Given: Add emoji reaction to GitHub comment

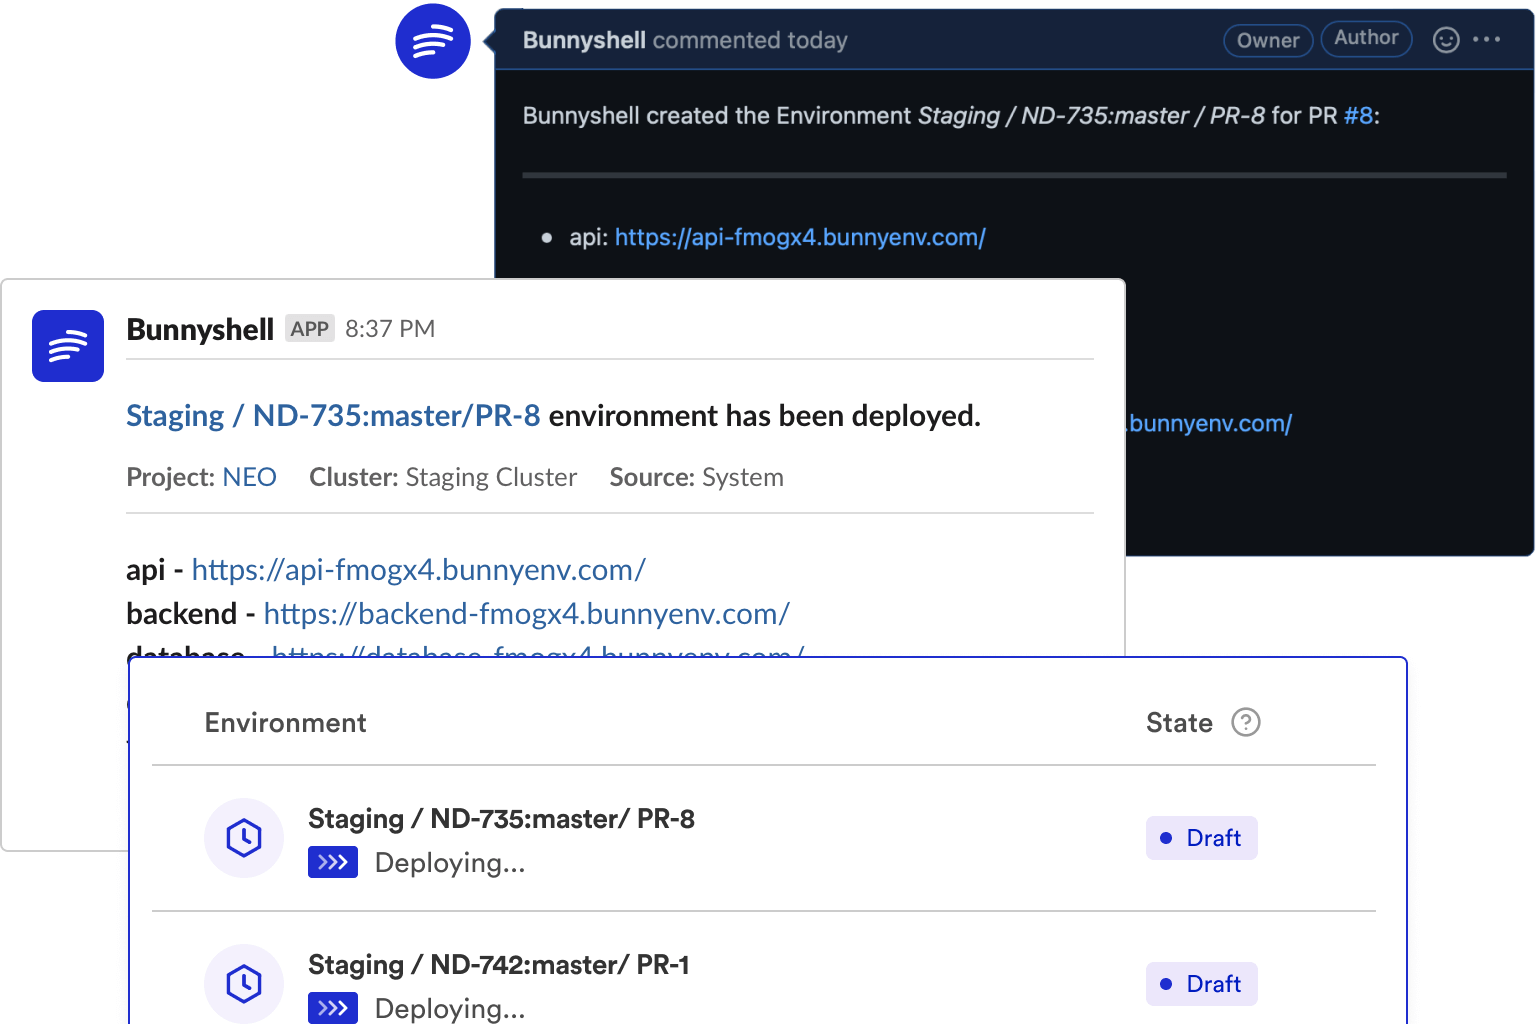Looking at the screenshot, I should (1446, 40).
